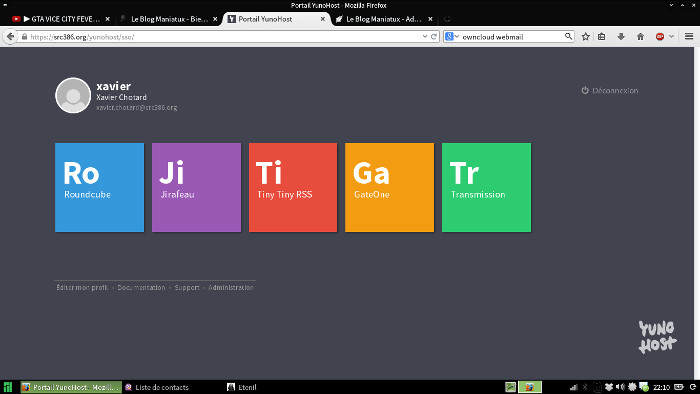Close the GTA VICE CITY tab
The width and height of the screenshot is (700, 394).
(x=108, y=19)
